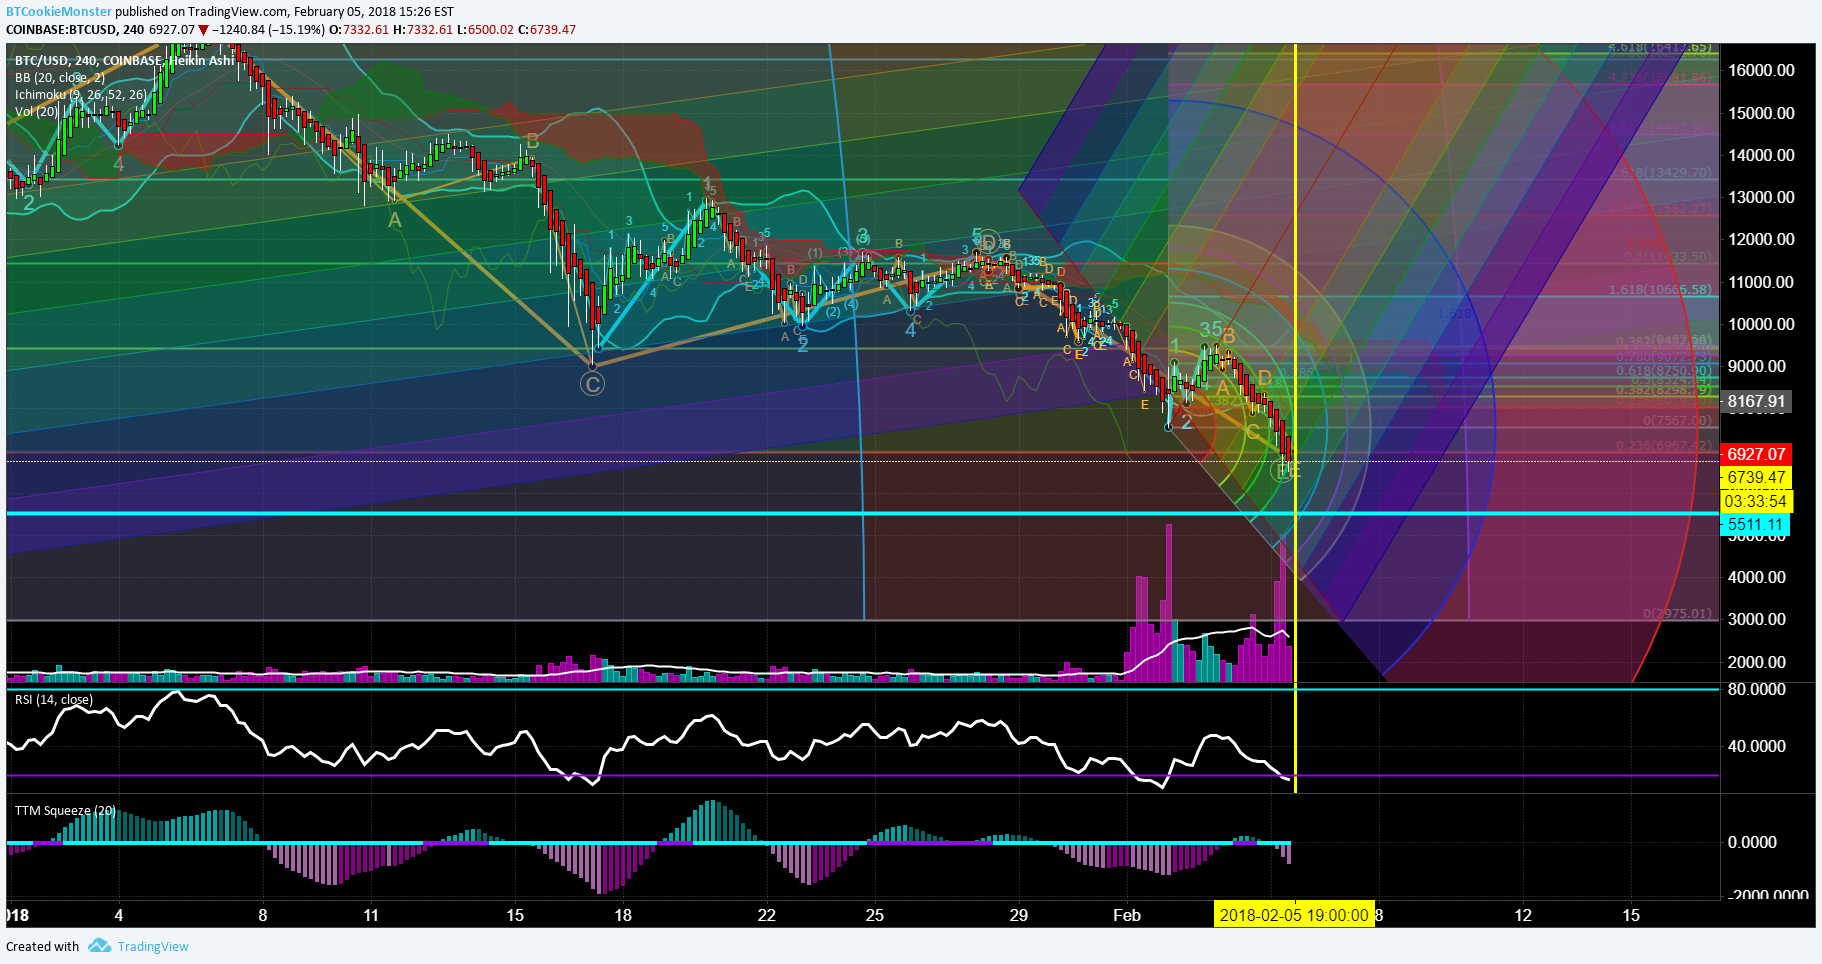Click the 1.618(10666.58) Fibonacci level label
Image resolution: width=1822 pixels, height=964 pixels.
(1660, 290)
